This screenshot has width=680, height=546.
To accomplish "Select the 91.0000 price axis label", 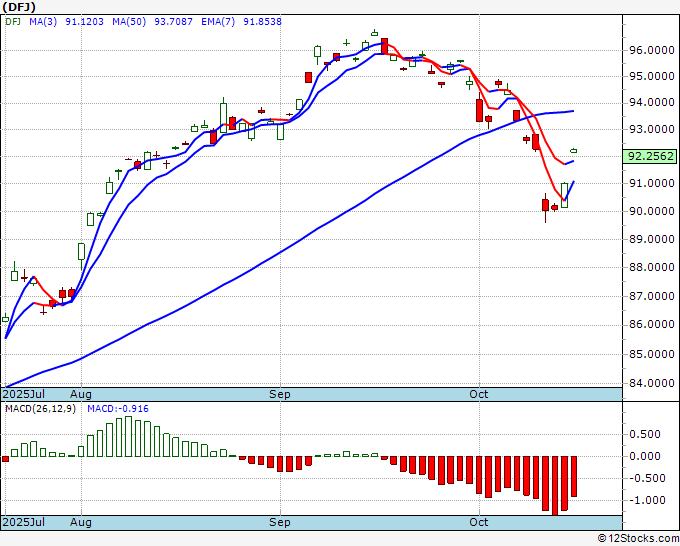I will (652, 183).
